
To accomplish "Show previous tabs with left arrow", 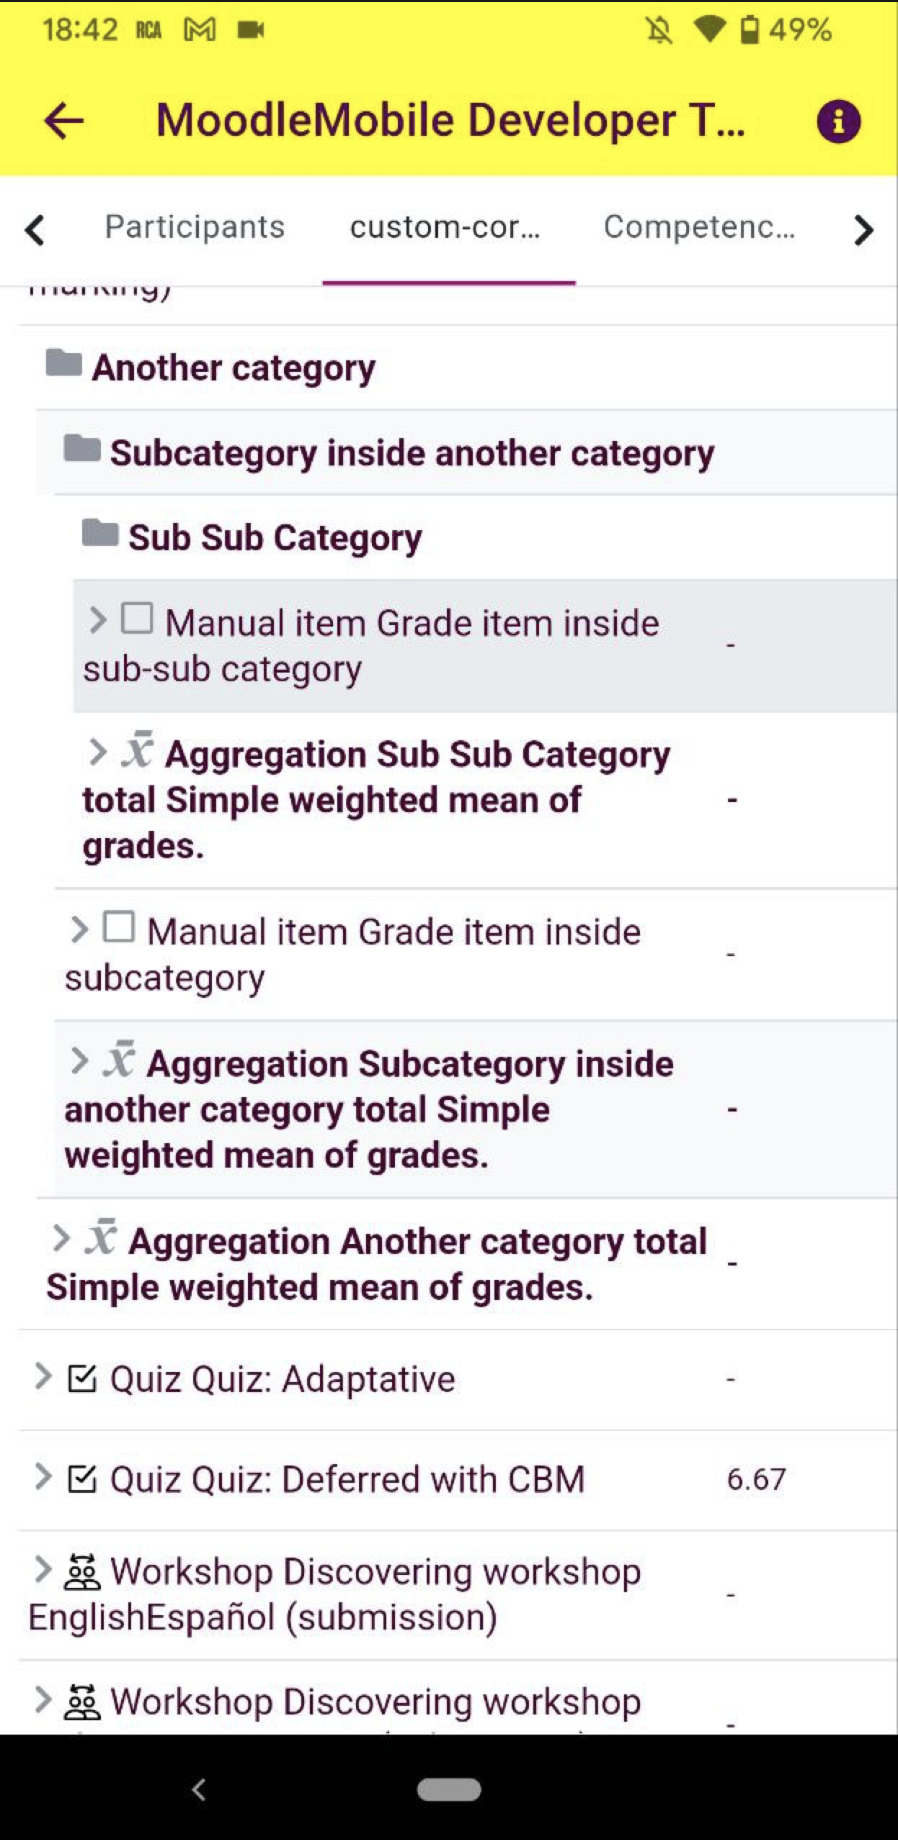I will click(x=35, y=230).
